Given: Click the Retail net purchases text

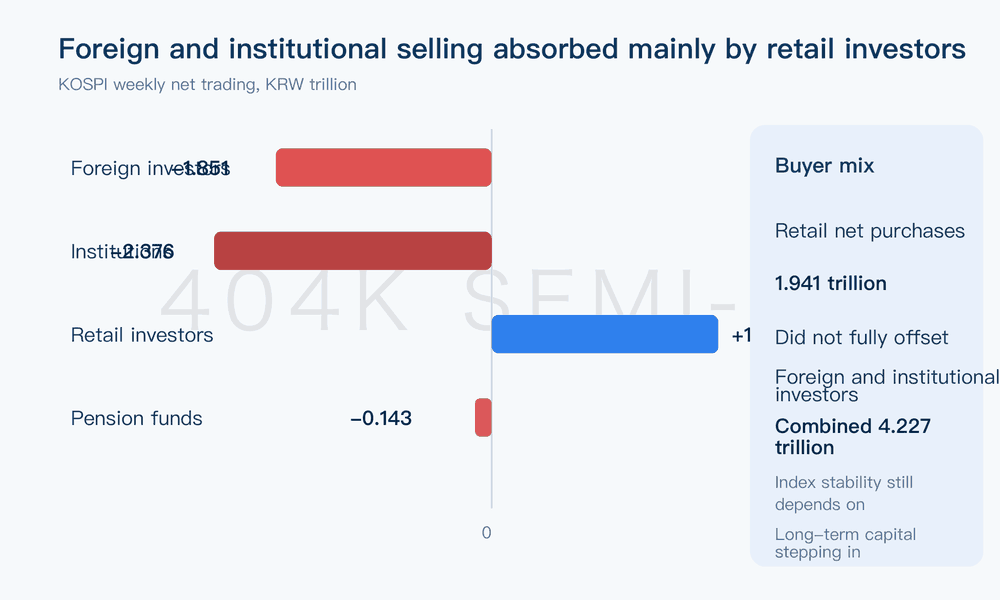Looking at the screenshot, I should [x=869, y=231].
